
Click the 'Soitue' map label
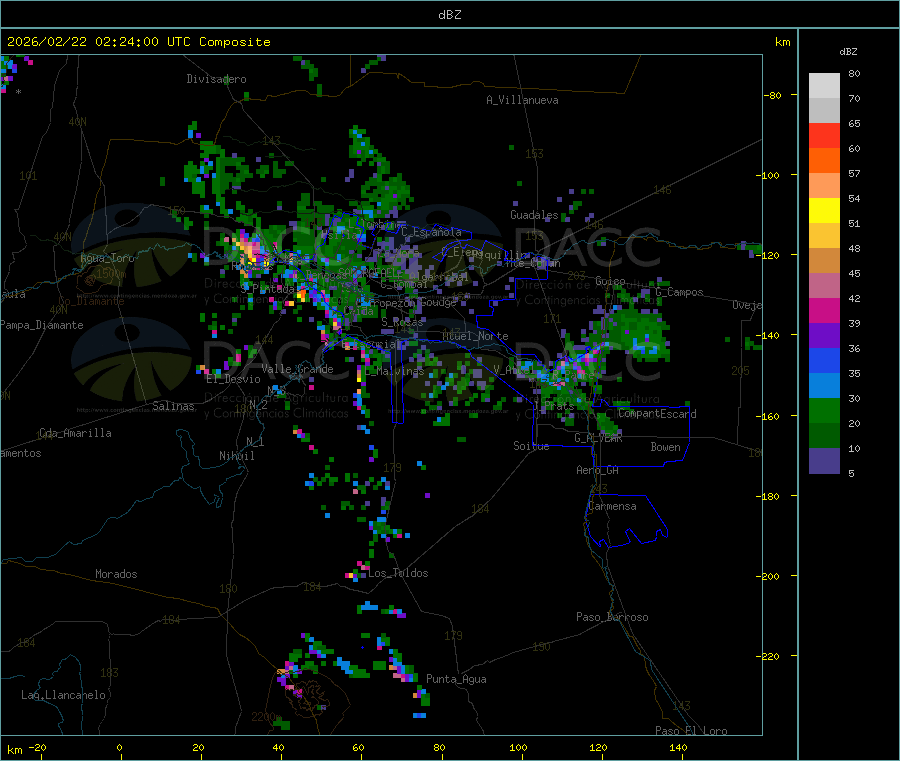point(531,446)
